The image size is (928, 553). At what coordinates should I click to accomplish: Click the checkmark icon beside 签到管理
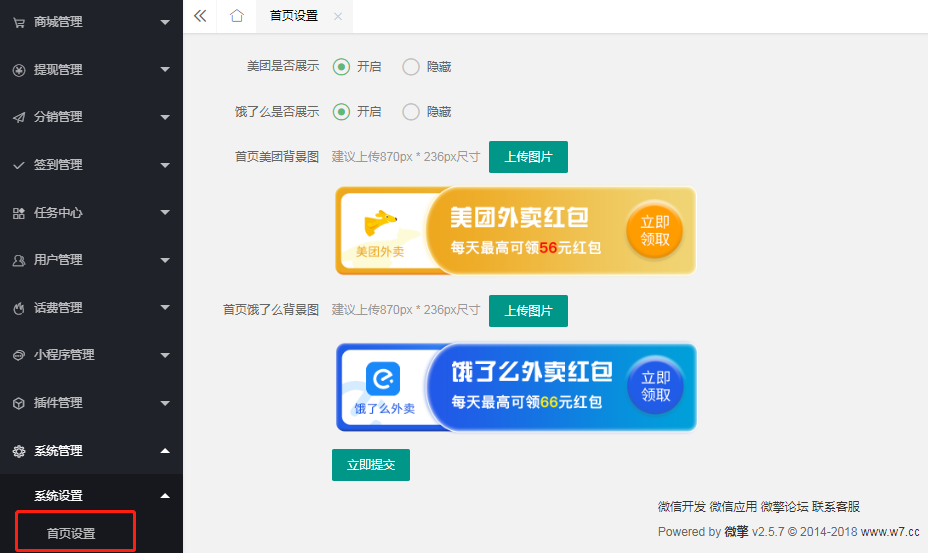[19, 165]
